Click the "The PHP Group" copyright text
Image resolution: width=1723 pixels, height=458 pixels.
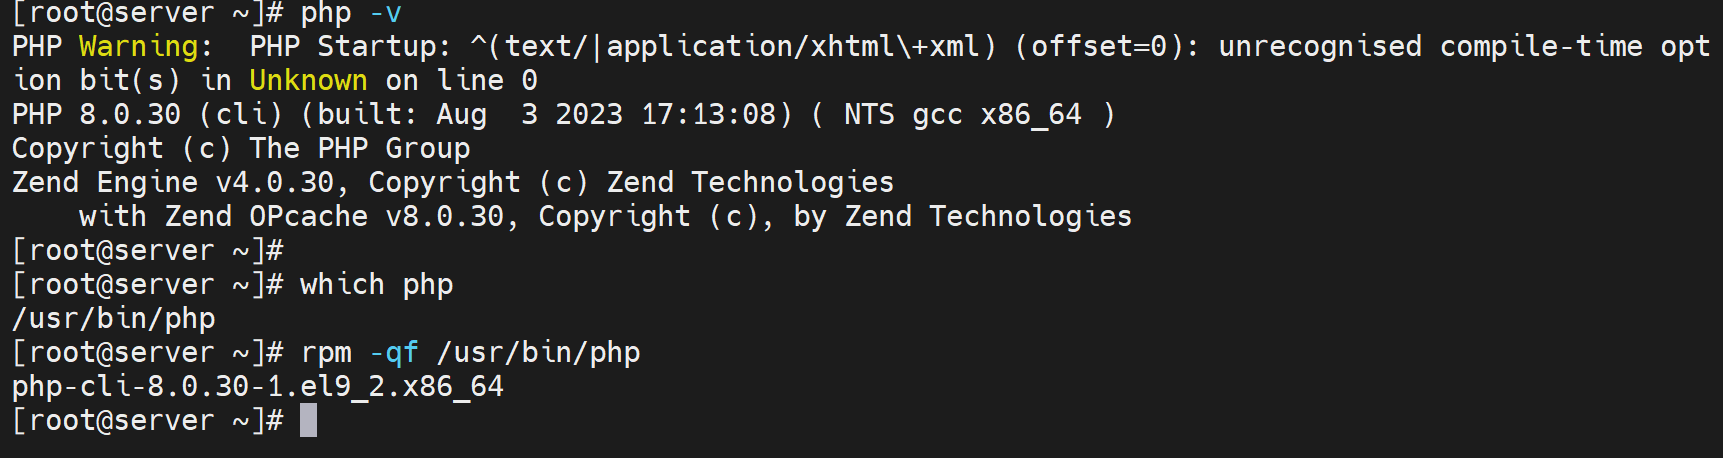[x=359, y=148]
